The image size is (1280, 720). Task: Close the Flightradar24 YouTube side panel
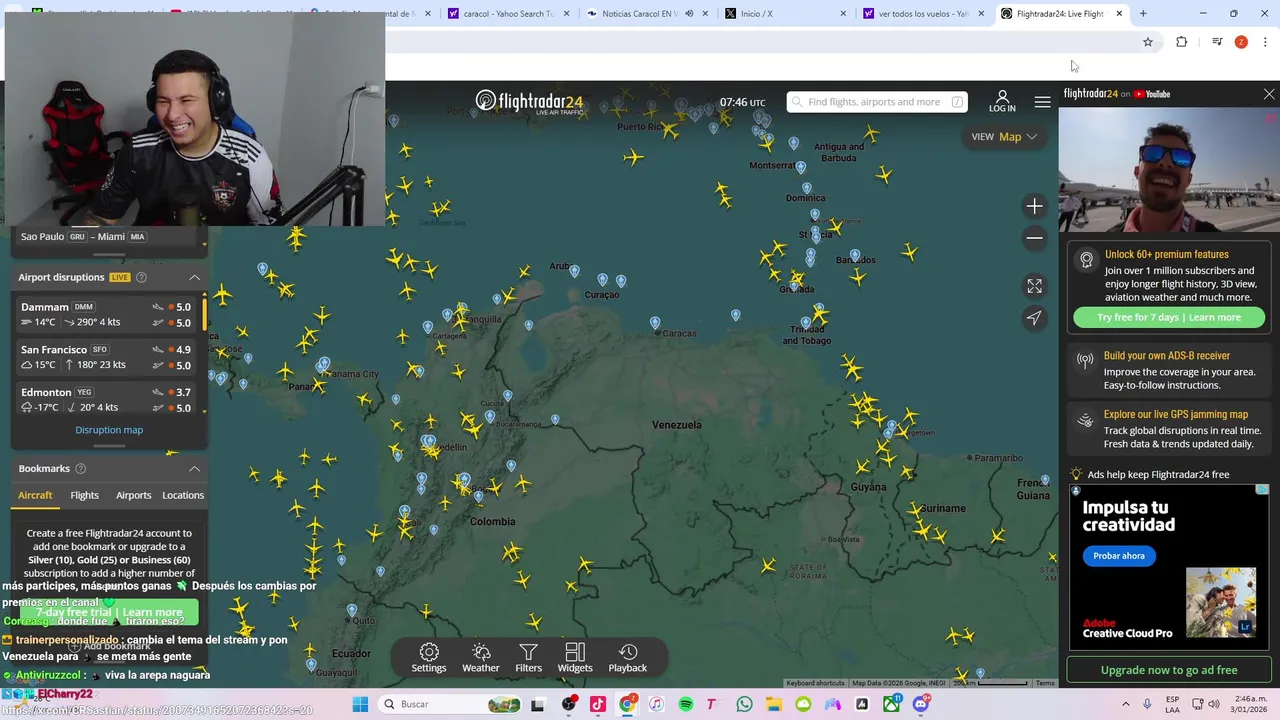1269,94
